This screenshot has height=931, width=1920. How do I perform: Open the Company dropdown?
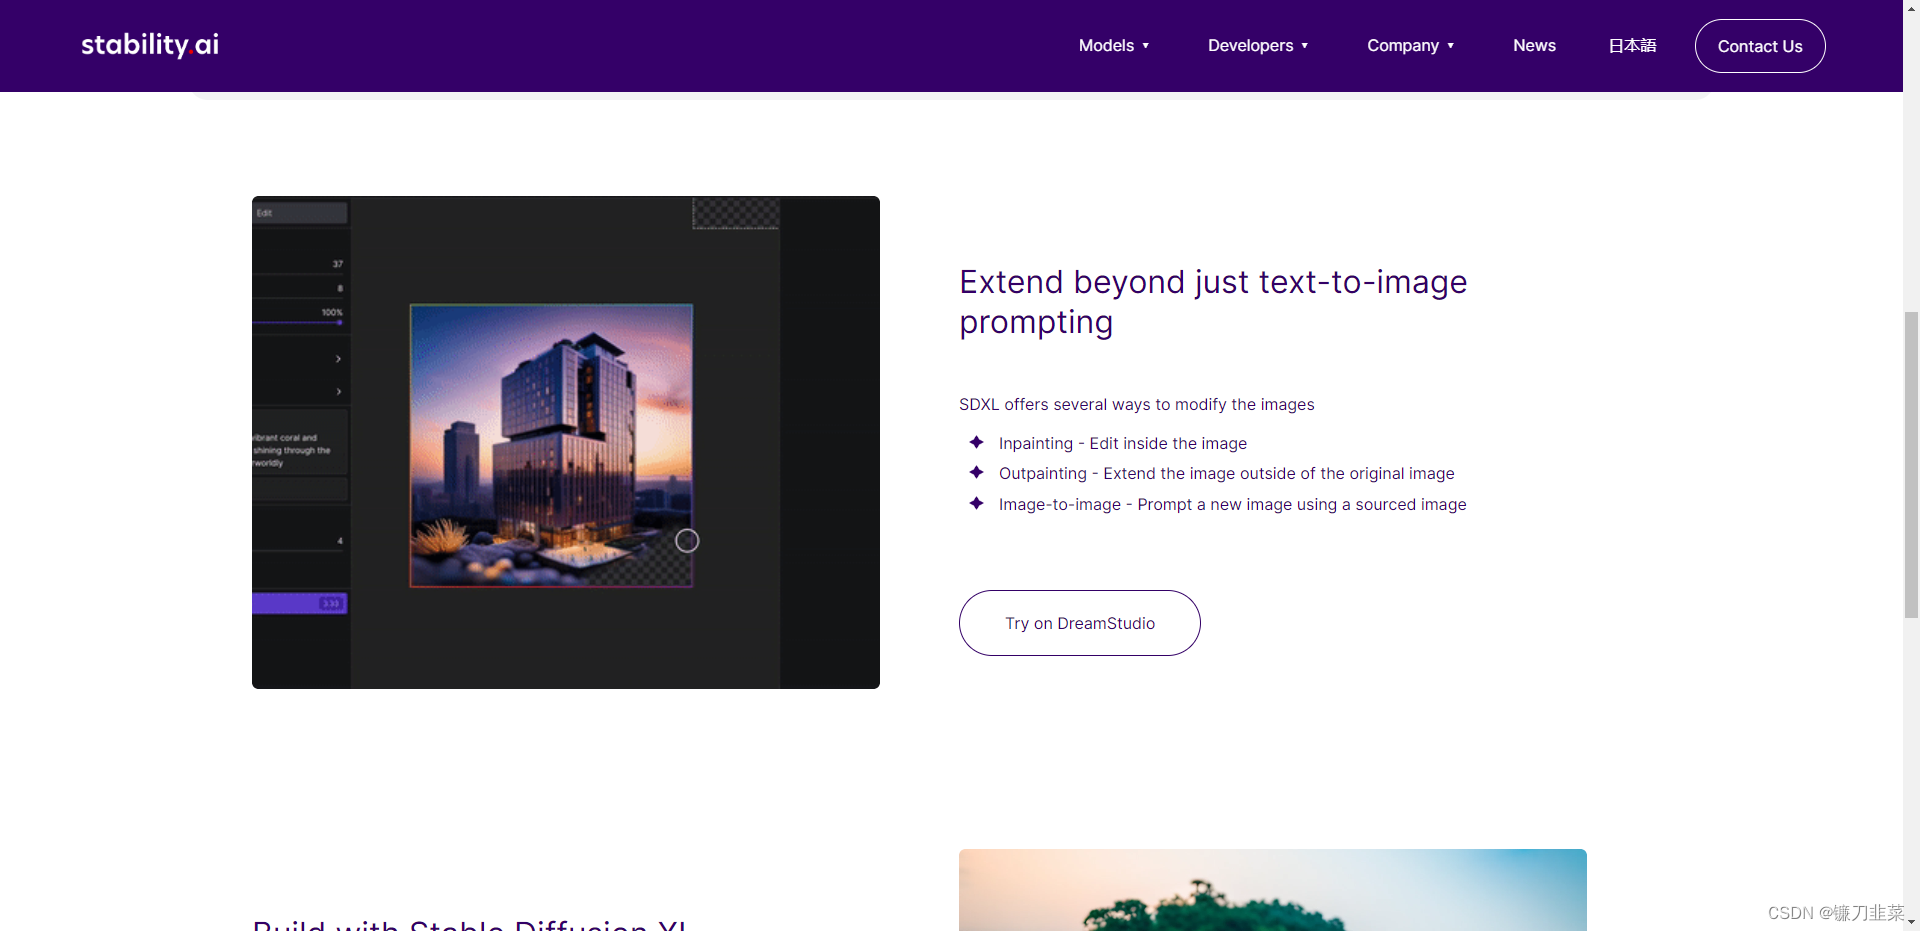pos(1411,46)
